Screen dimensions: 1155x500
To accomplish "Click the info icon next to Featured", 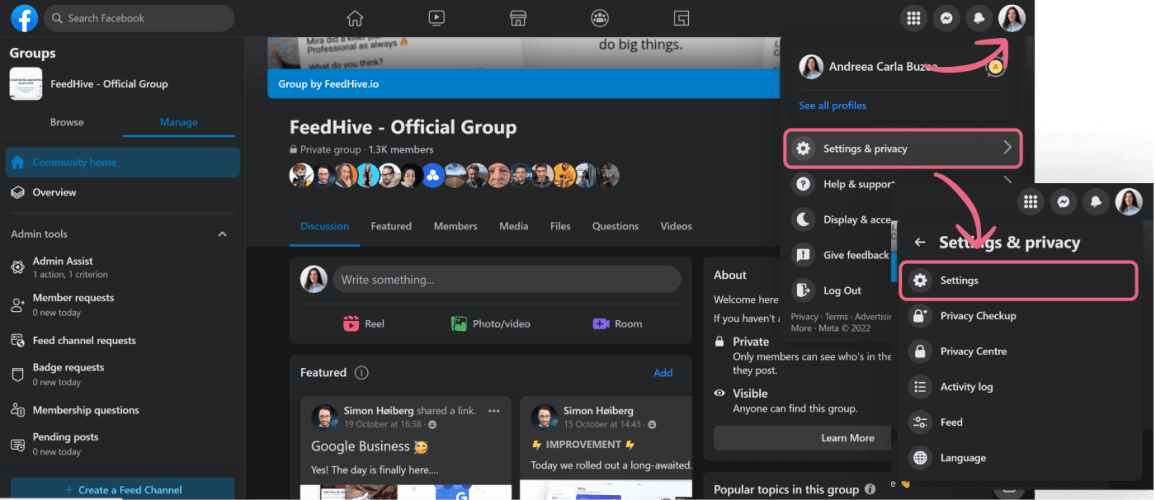I will (x=361, y=373).
